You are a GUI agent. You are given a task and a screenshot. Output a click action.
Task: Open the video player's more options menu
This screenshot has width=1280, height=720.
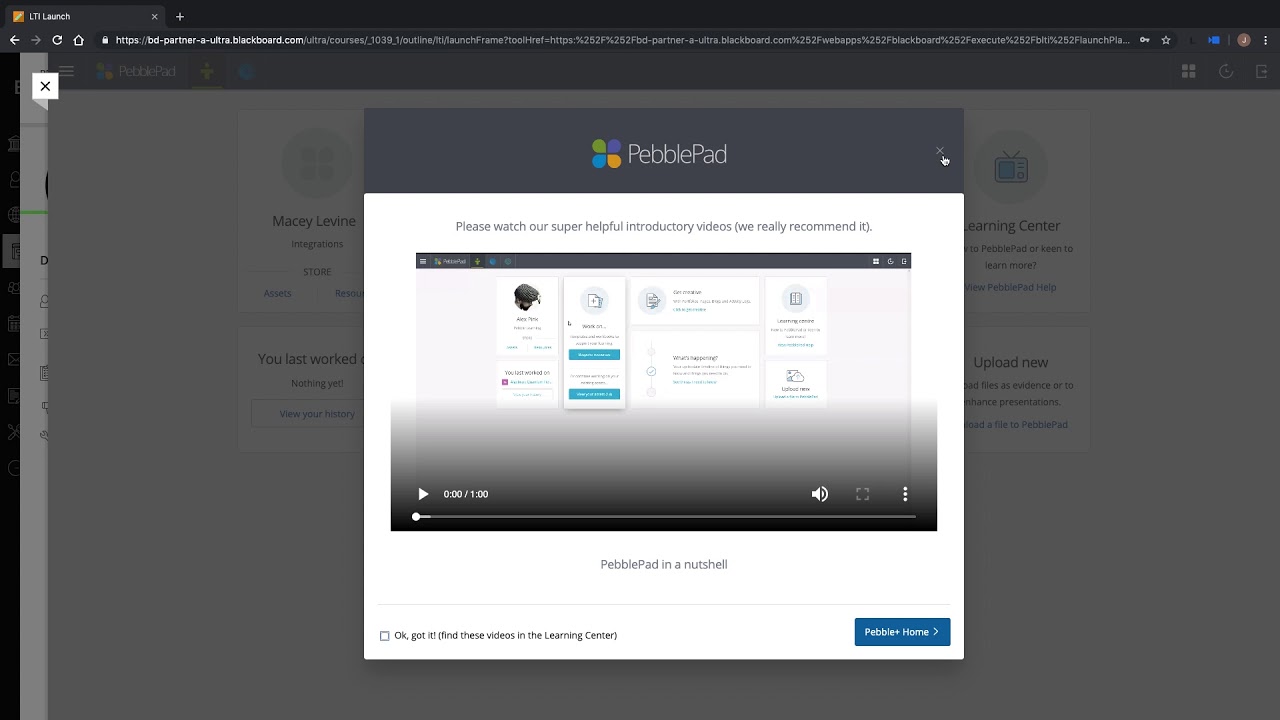click(905, 494)
